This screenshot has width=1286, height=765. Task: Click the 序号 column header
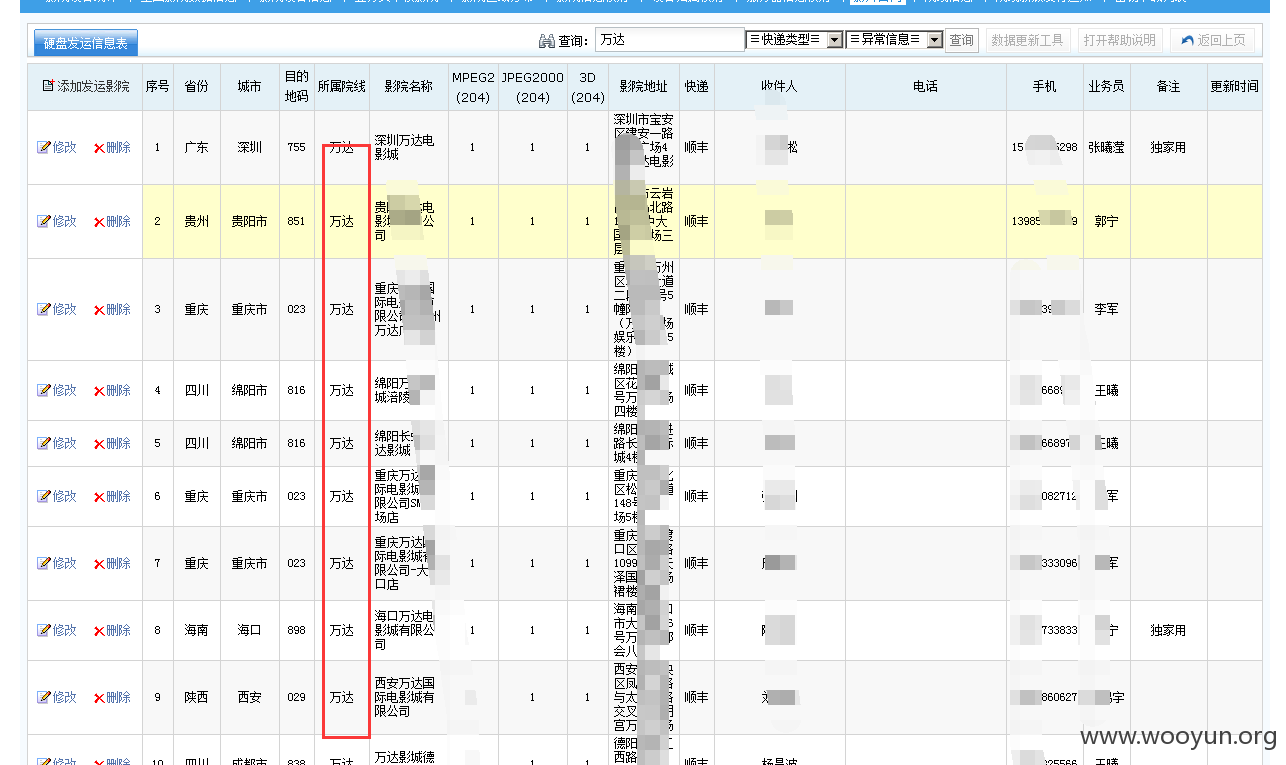tap(157, 87)
